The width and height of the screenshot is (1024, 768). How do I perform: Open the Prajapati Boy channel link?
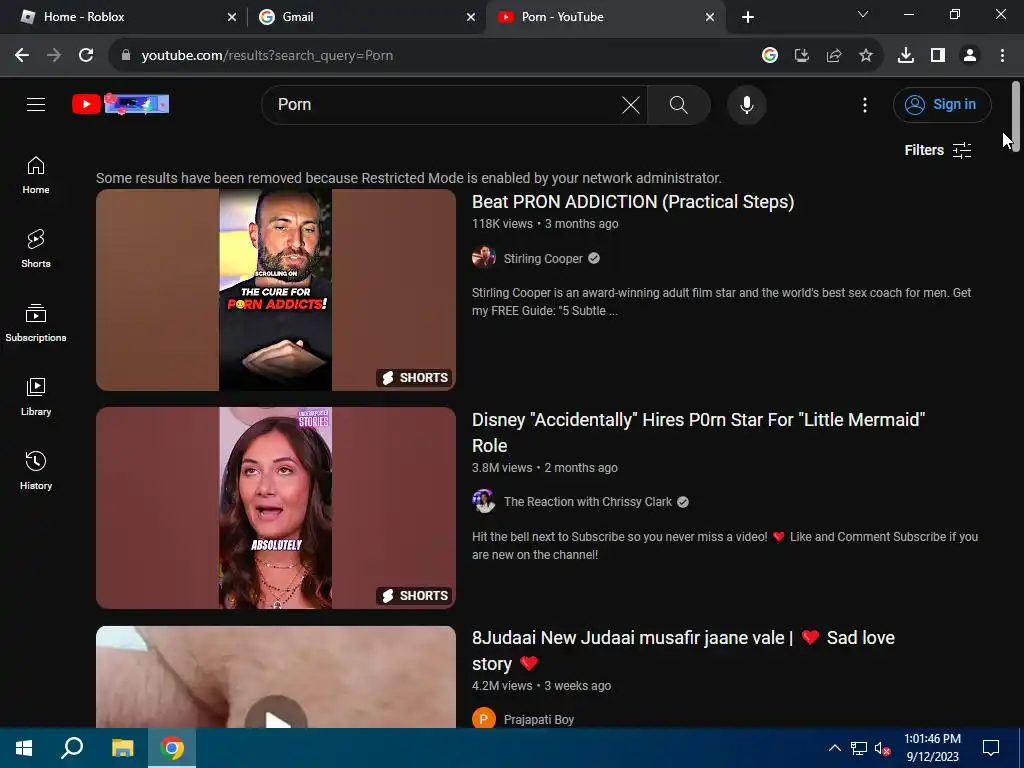coord(539,720)
